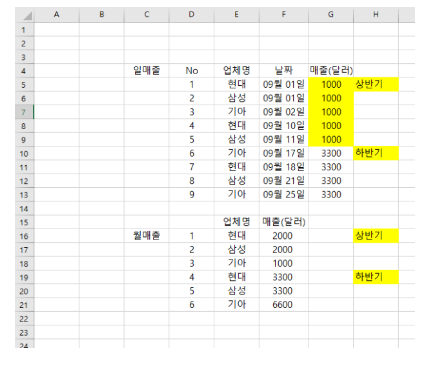Select the yellow 1000 cell in row 9
434x373 pixels.
(x=331, y=140)
